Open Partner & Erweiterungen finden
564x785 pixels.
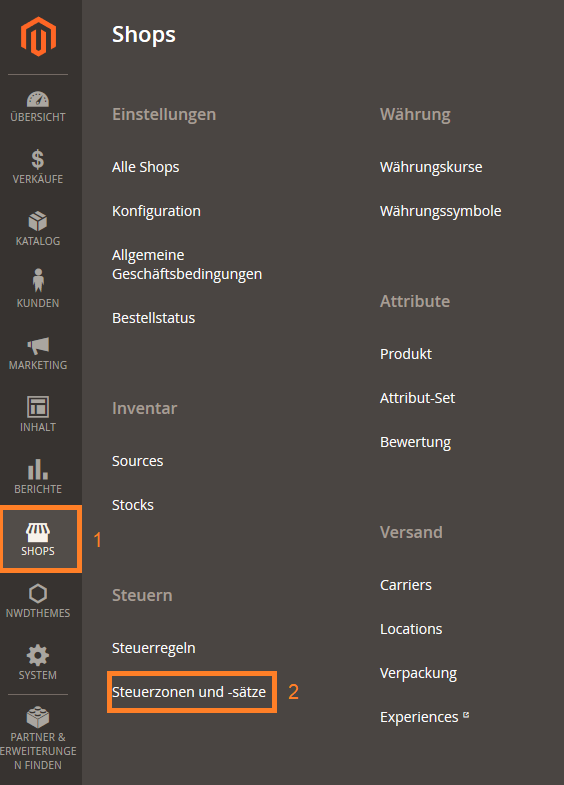38,739
